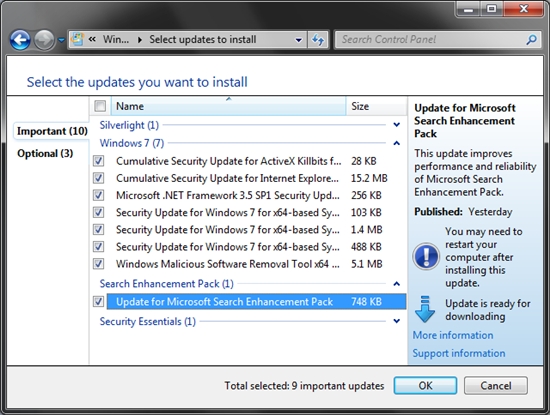Click the '15.2 MB' size value
This screenshot has width=550, height=415.
click(x=369, y=178)
